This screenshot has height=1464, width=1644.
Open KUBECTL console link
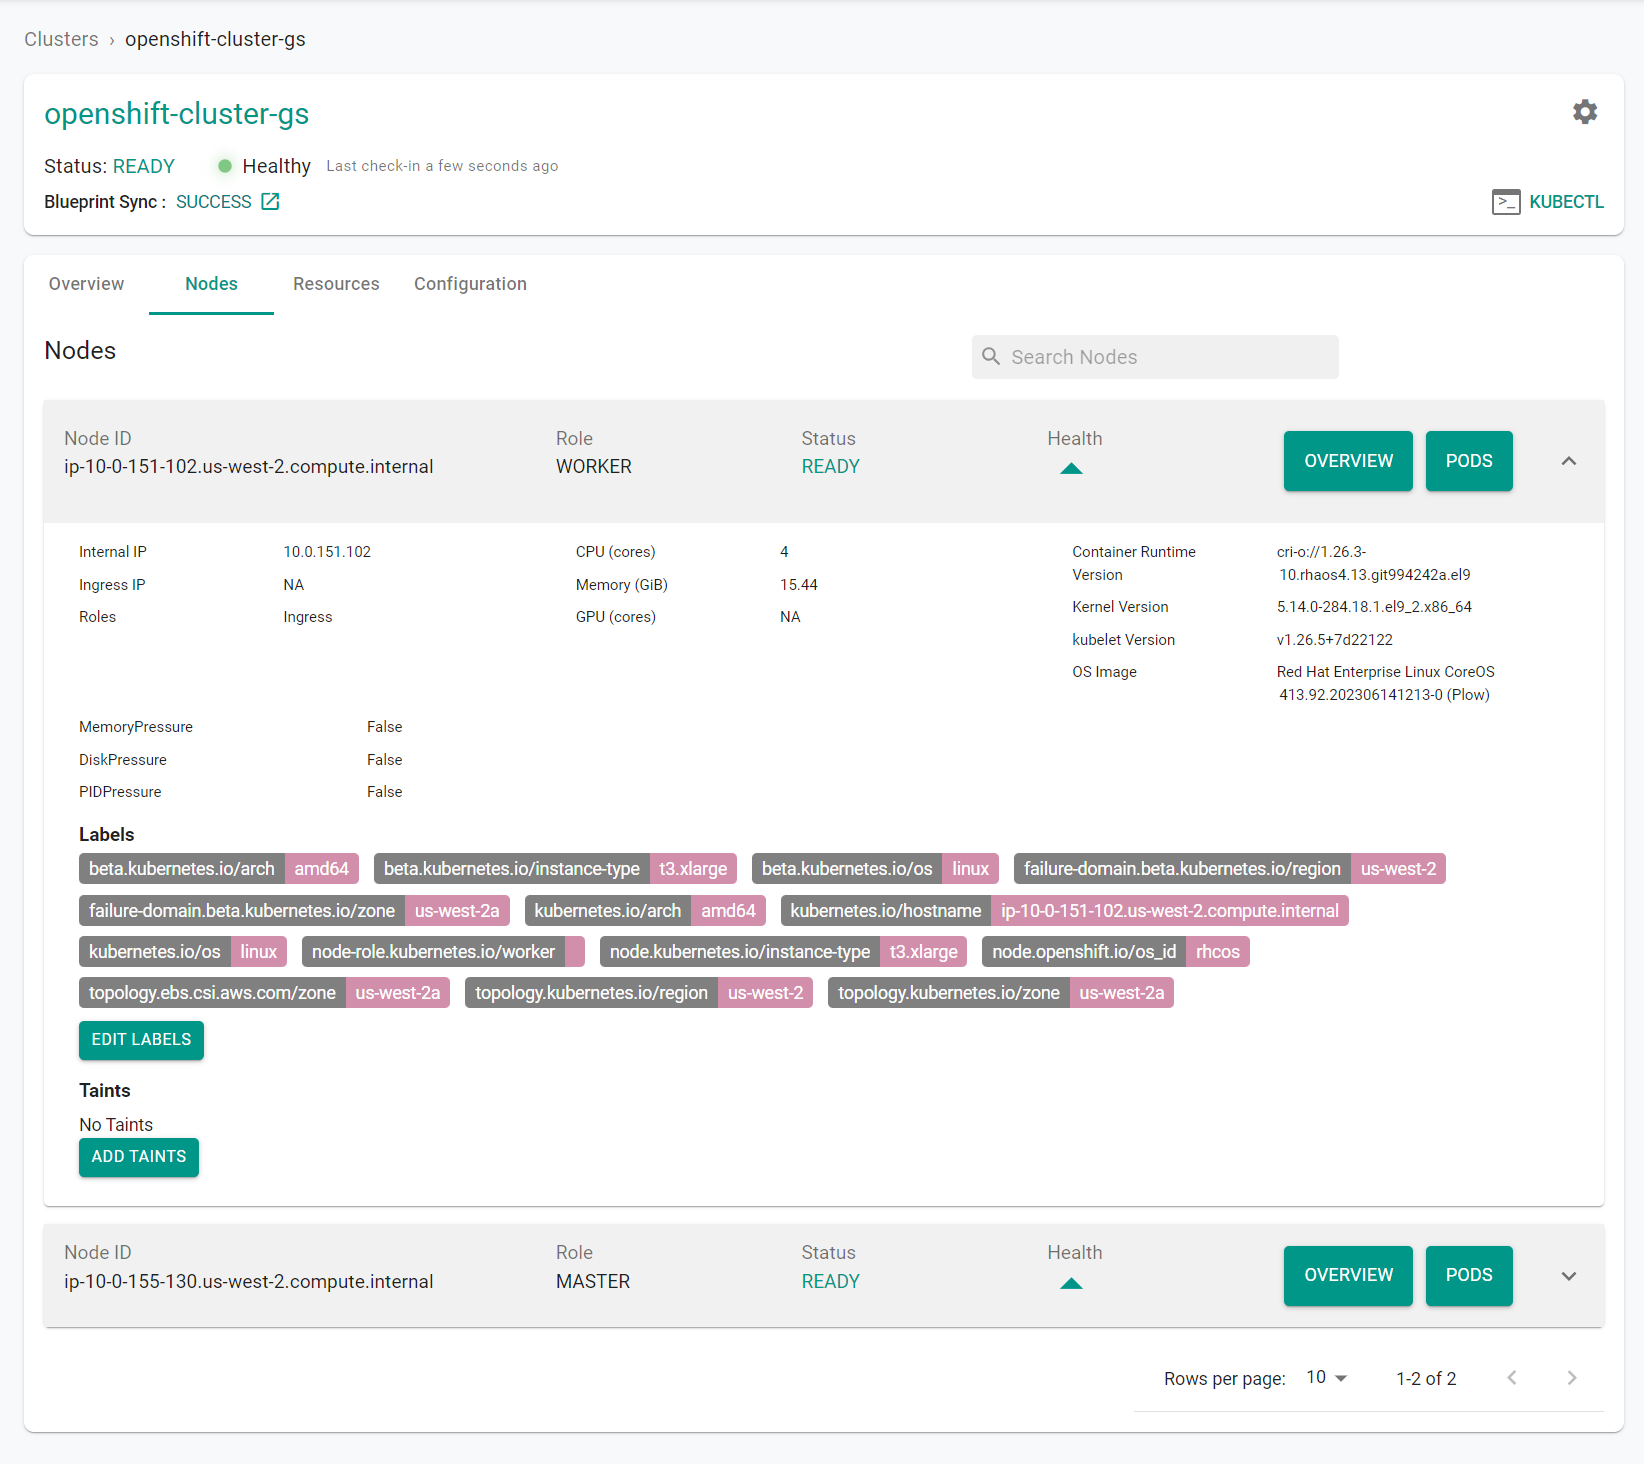[x=1566, y=202]
